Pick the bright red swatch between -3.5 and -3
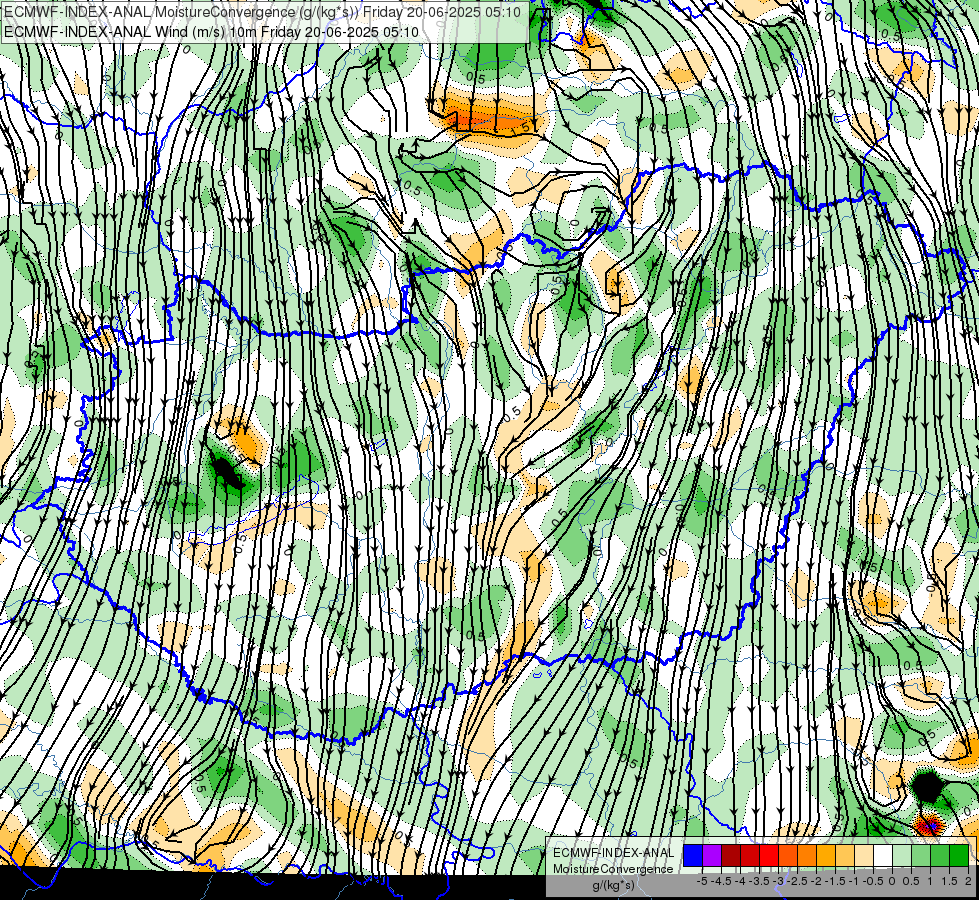The height and width of the screenshot is (900, 979). pyautogui.click(x=769, y=856)
